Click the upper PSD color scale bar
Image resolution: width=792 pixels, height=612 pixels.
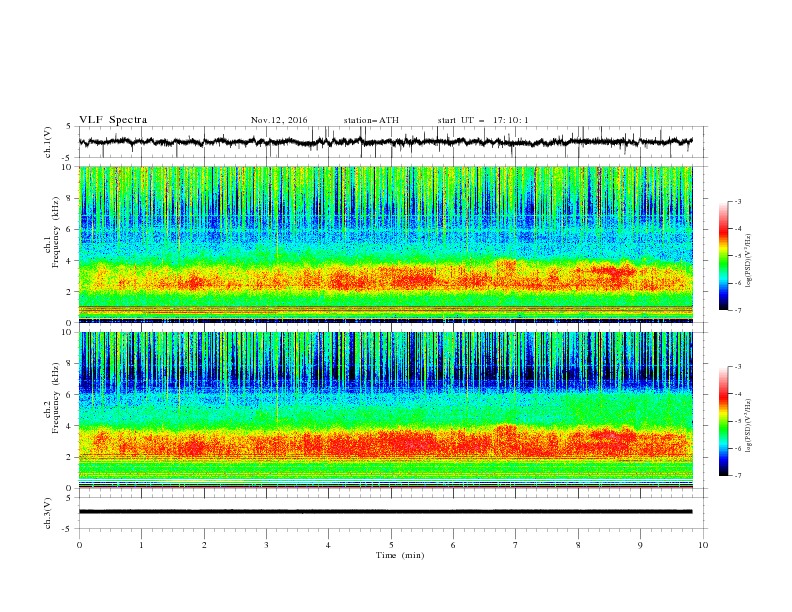point(723,256)
